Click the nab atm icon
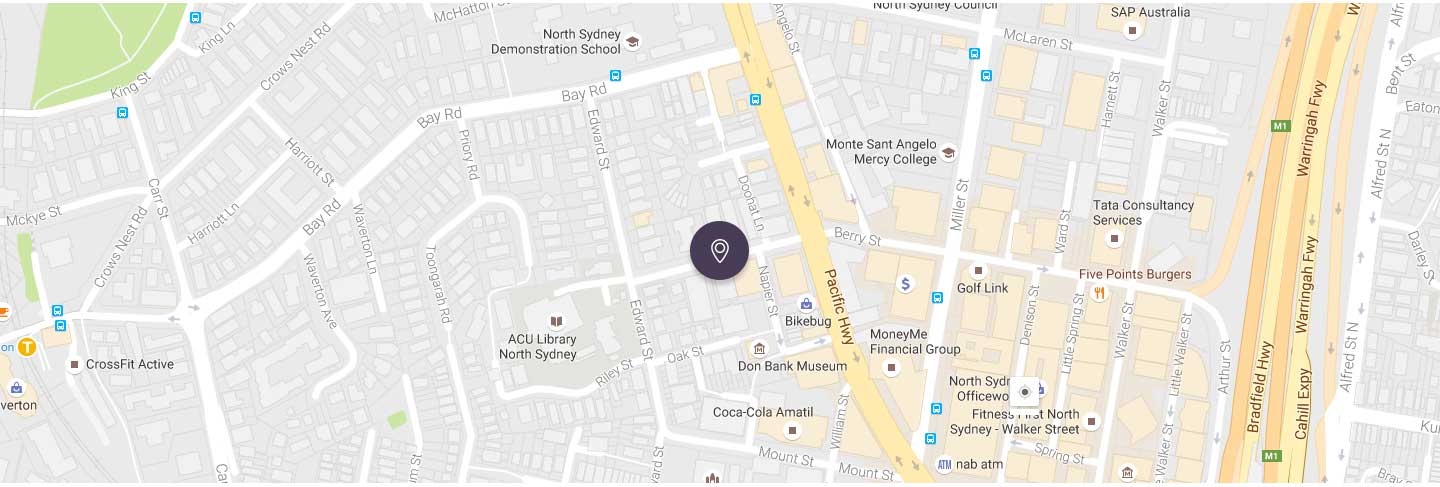Viewport: 1440px width, 487px height. [944, 465]
